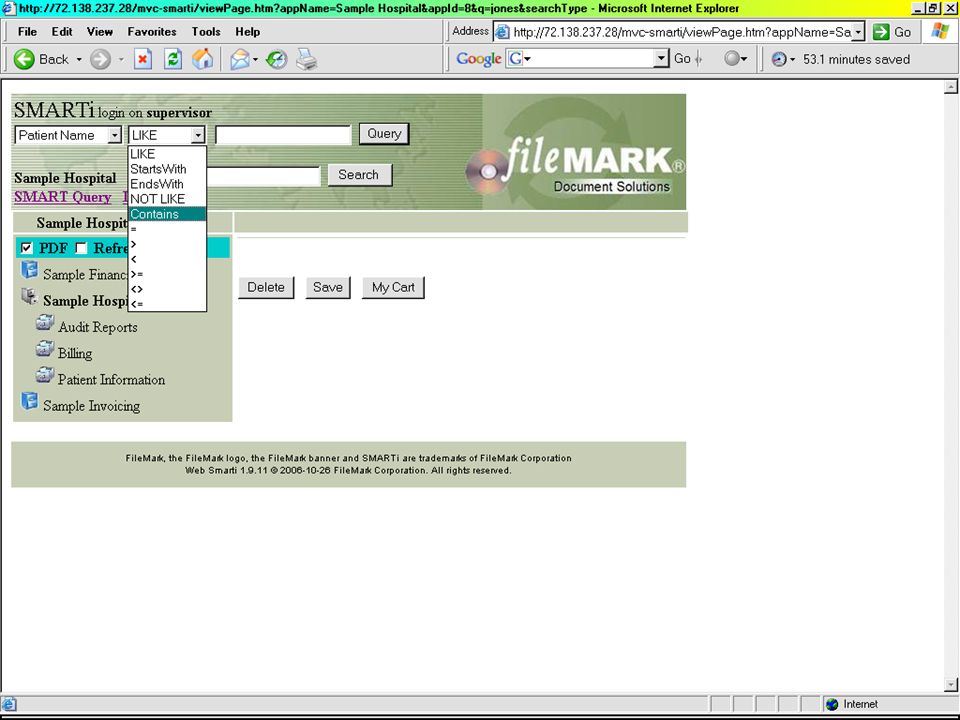Viewport: 960px width, 720px height.
Task: Click the Patient Information drawer icon
Action: pyautogui.click(x=45, y=375)
